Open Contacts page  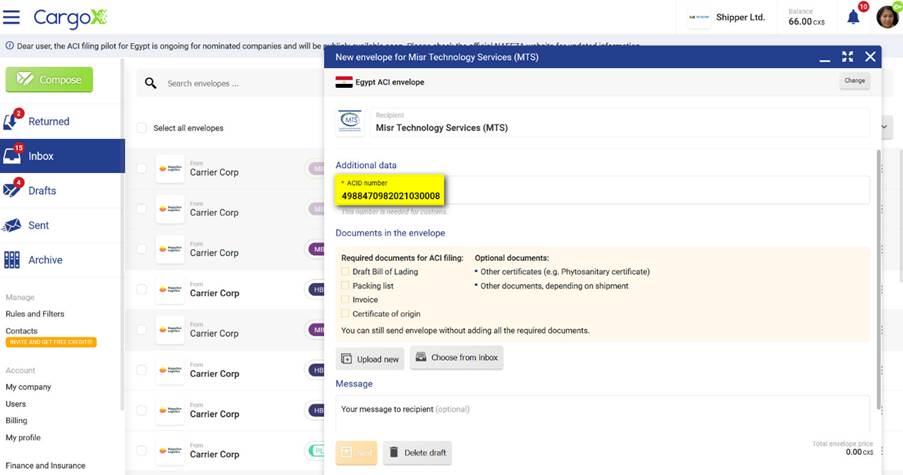(x=21, y=331)
